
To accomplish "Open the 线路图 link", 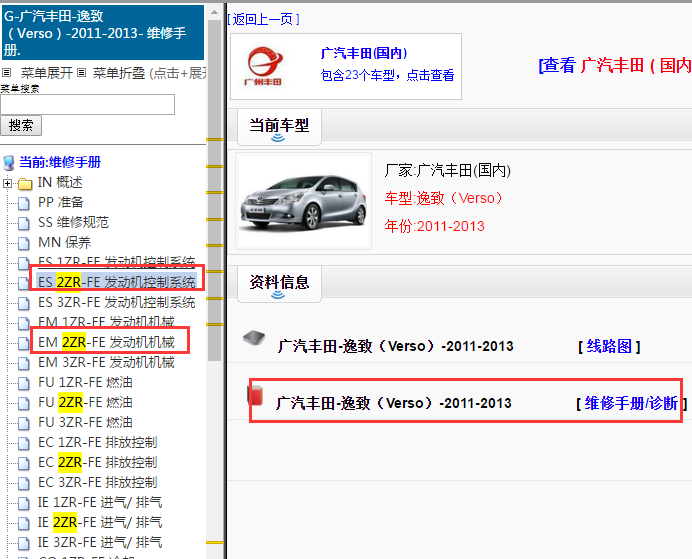I will (x=609, y=346).
